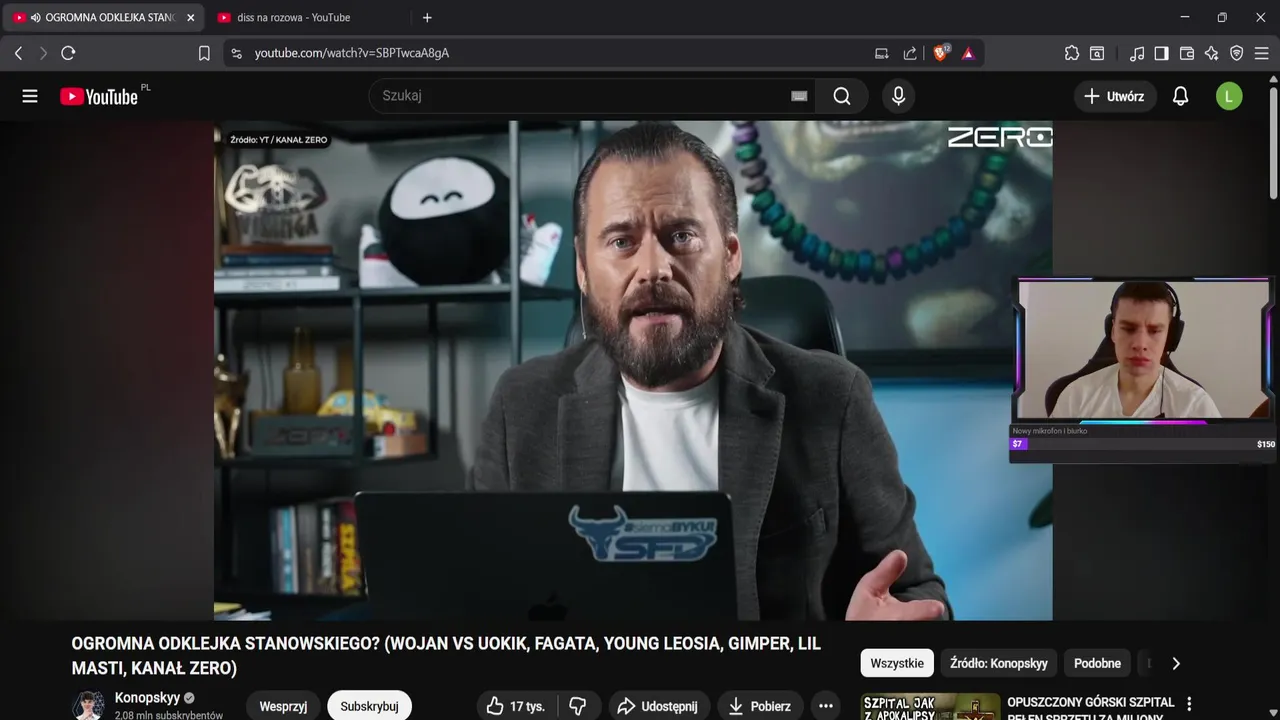This screenshot has width=1280, height=720.
Task: Select the Wszystkie filter chip
Action: tap(897, 663)
